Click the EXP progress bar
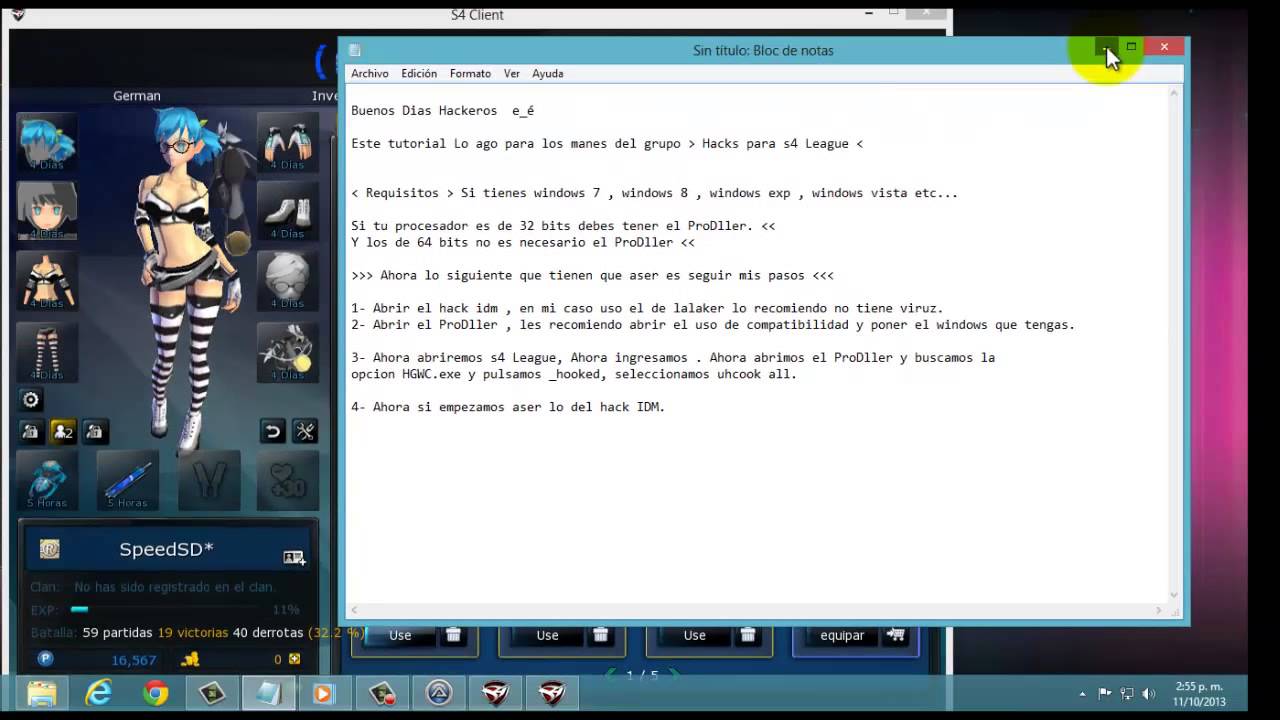Viewport: 1280px width, 720px height. [166, 609]
